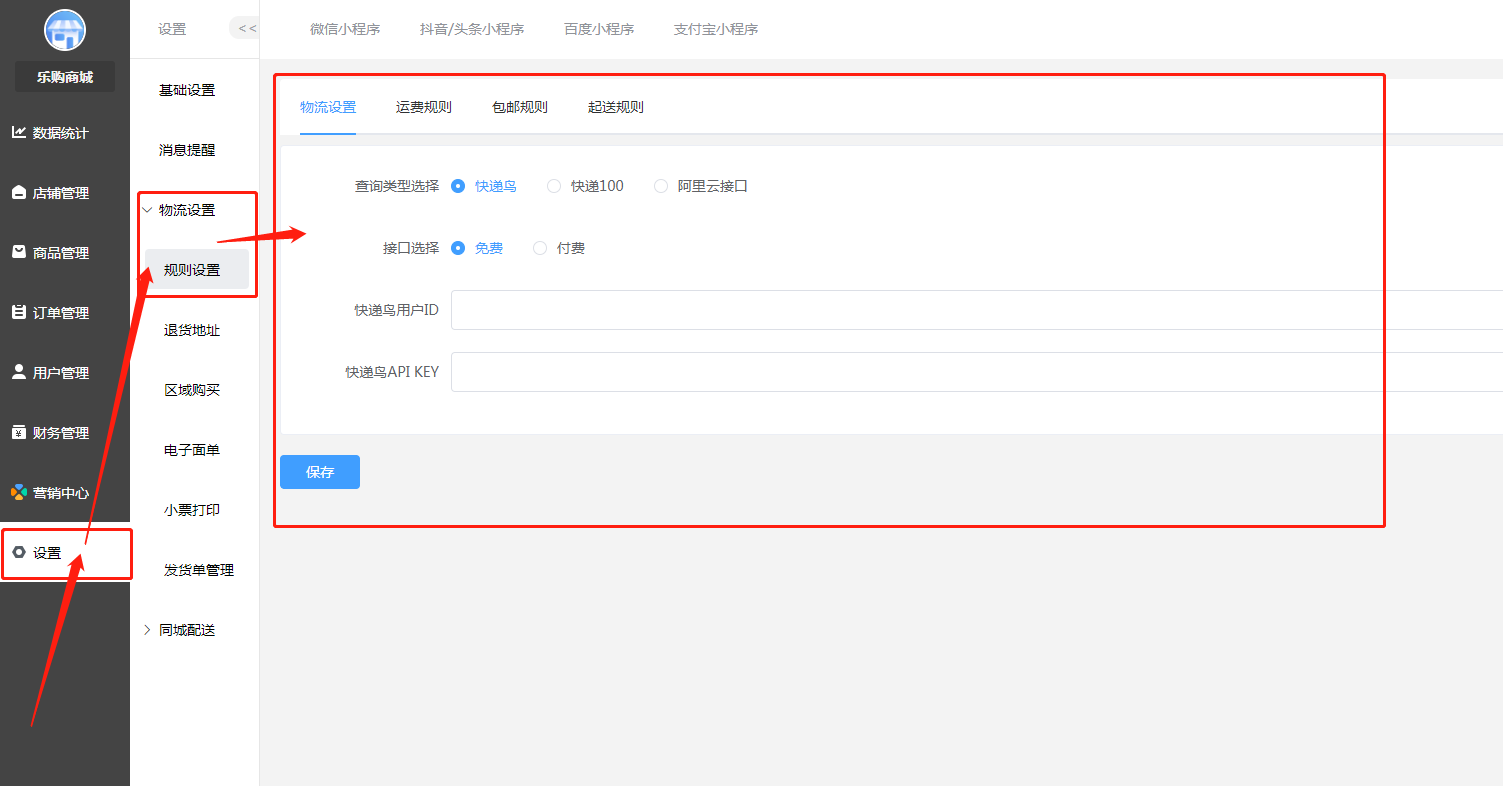The width and height of the screenshot is (1503, 786).
Task: Click the 设置 gear icon
Action: (19, 552)
